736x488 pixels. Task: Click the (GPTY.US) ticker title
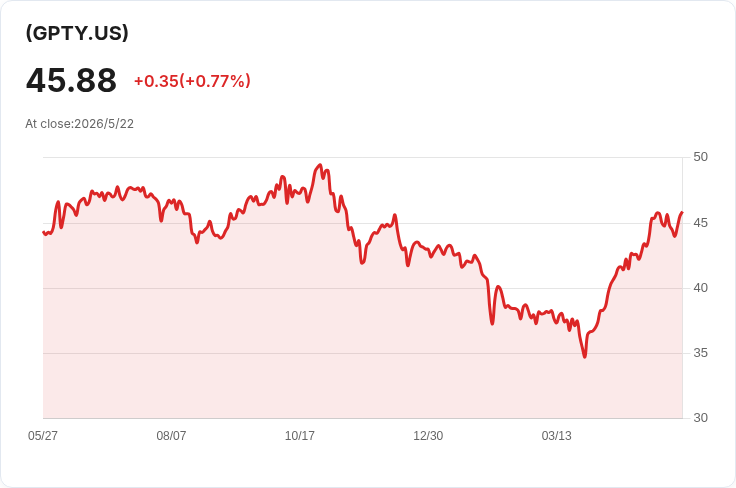tap(77, 33)
